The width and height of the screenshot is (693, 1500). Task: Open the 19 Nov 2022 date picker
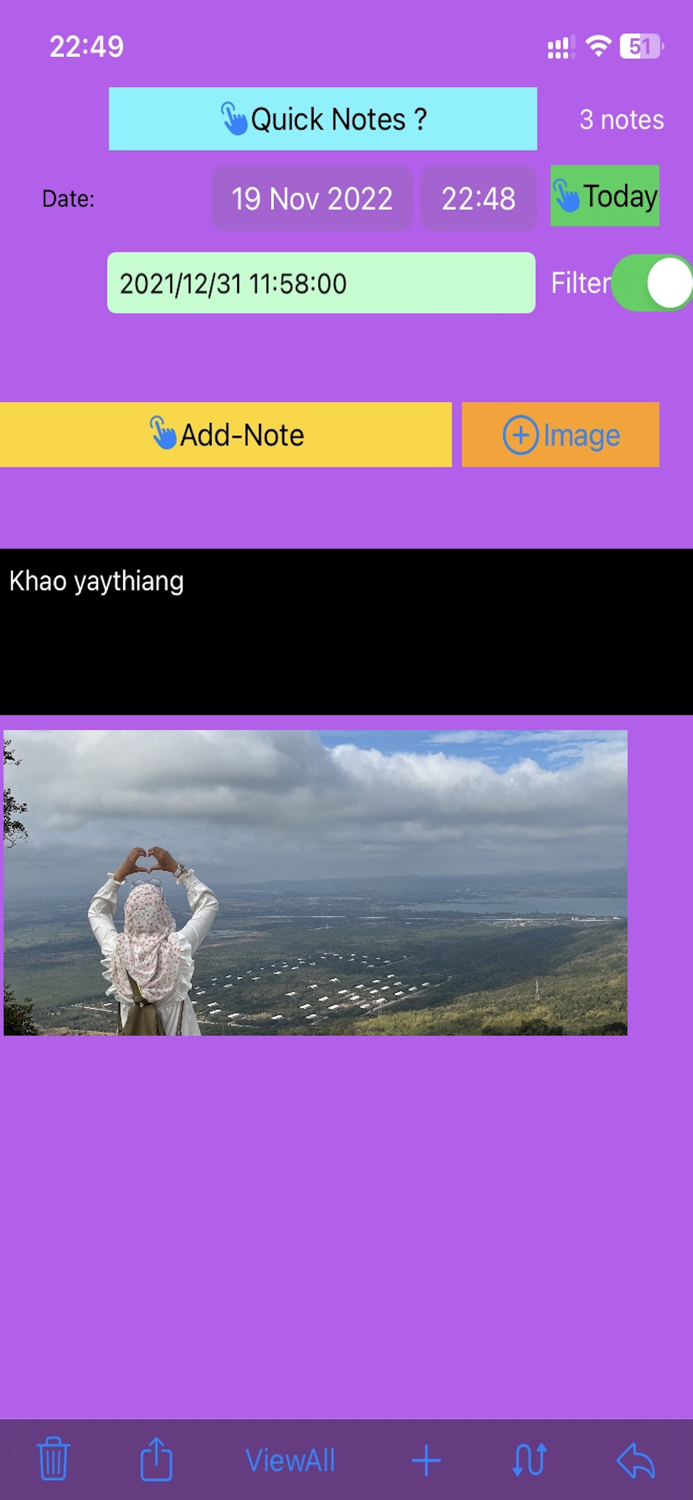(312, 198)
